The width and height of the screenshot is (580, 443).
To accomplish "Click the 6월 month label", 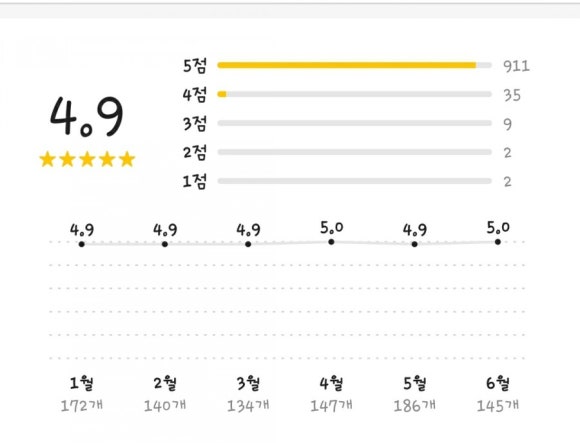I will point(498,383).
